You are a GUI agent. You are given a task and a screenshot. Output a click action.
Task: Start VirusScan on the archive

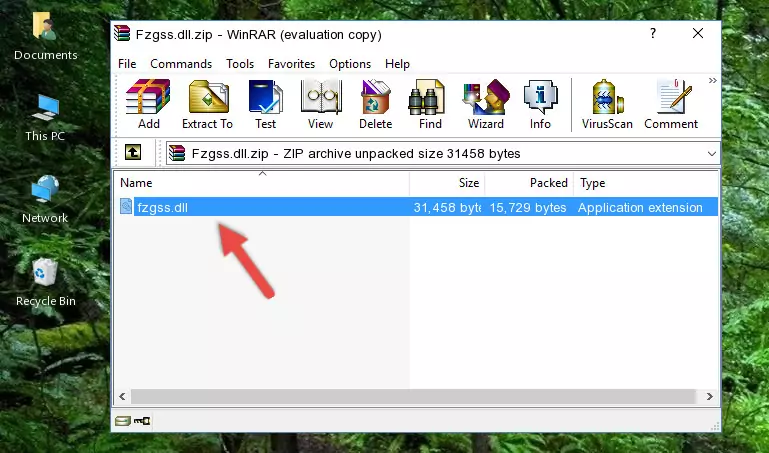tap(607, 104)
